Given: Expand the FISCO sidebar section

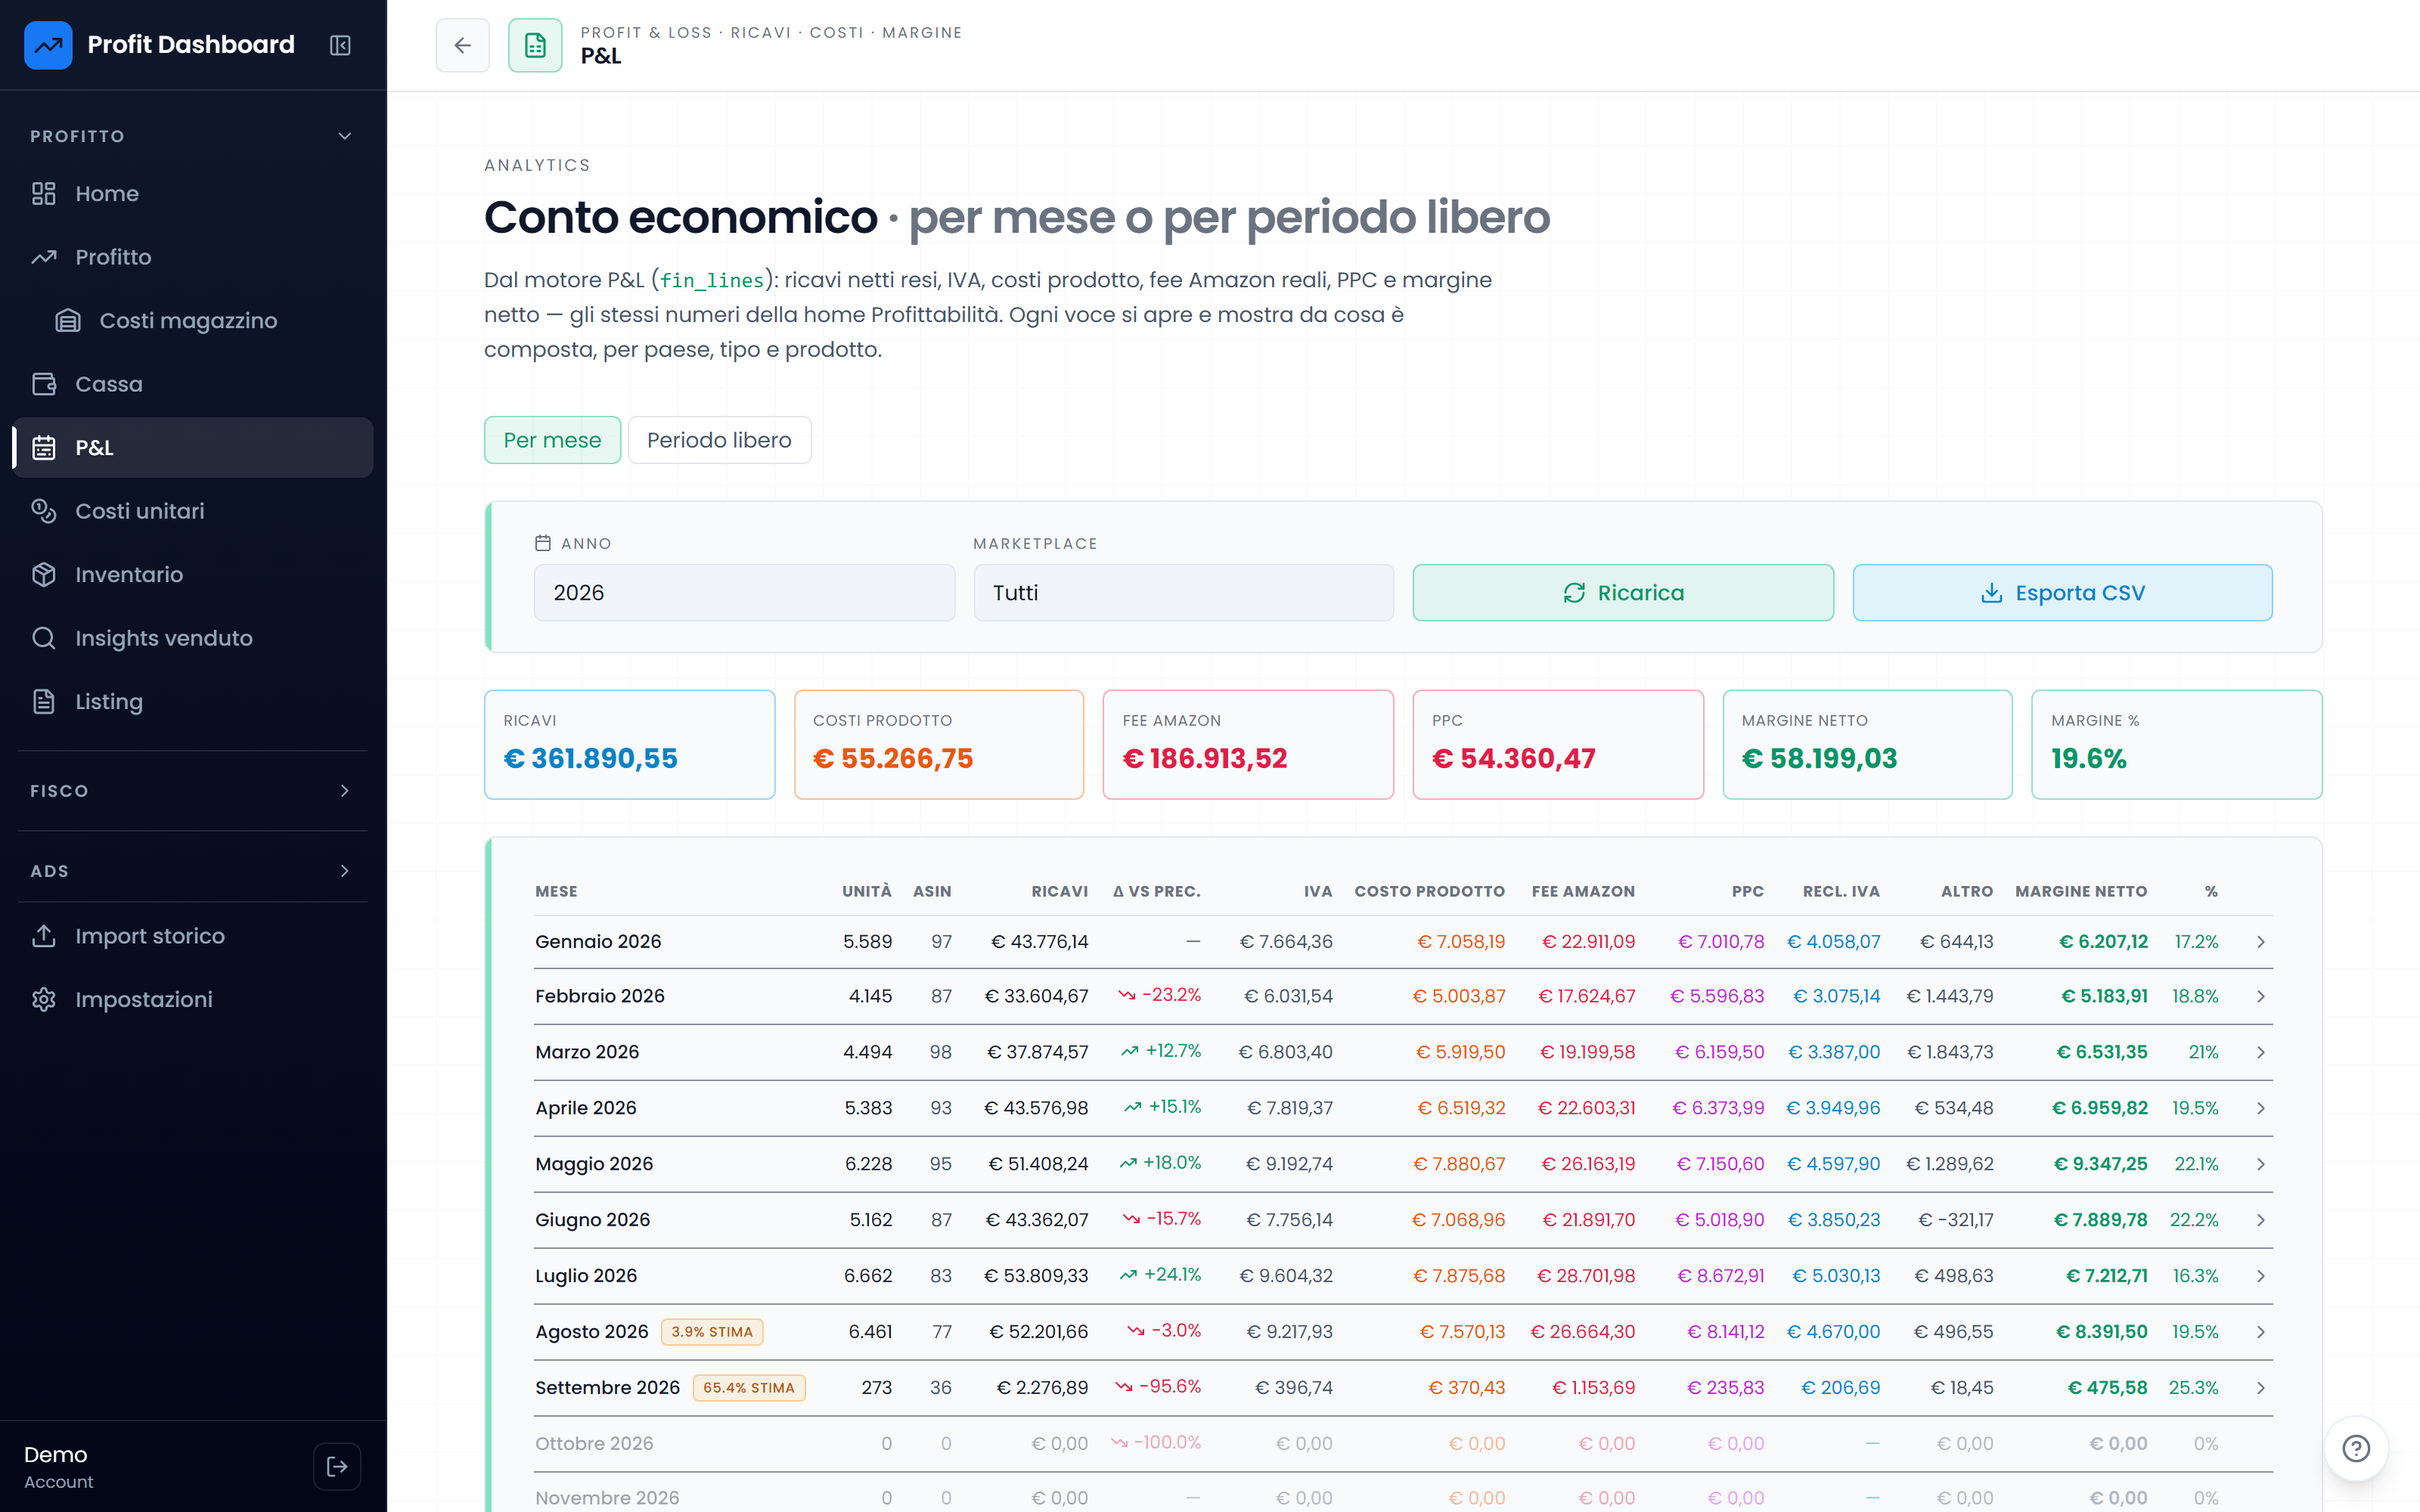Looking at the screenshot, I should 345,791.
